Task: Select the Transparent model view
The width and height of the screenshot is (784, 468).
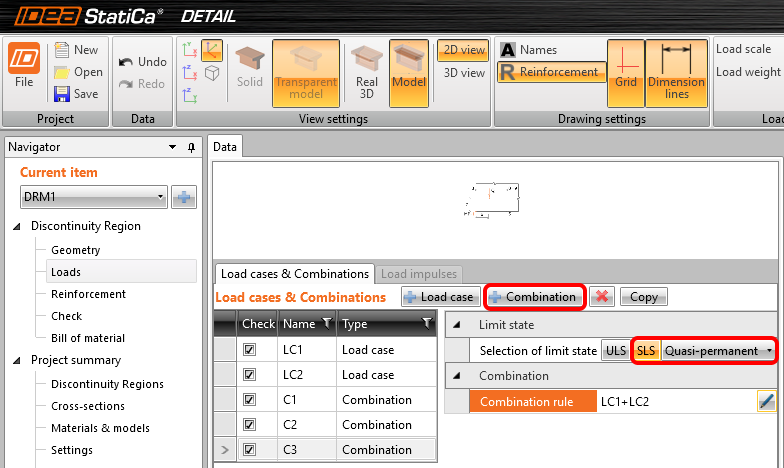Action: point(306,73)
